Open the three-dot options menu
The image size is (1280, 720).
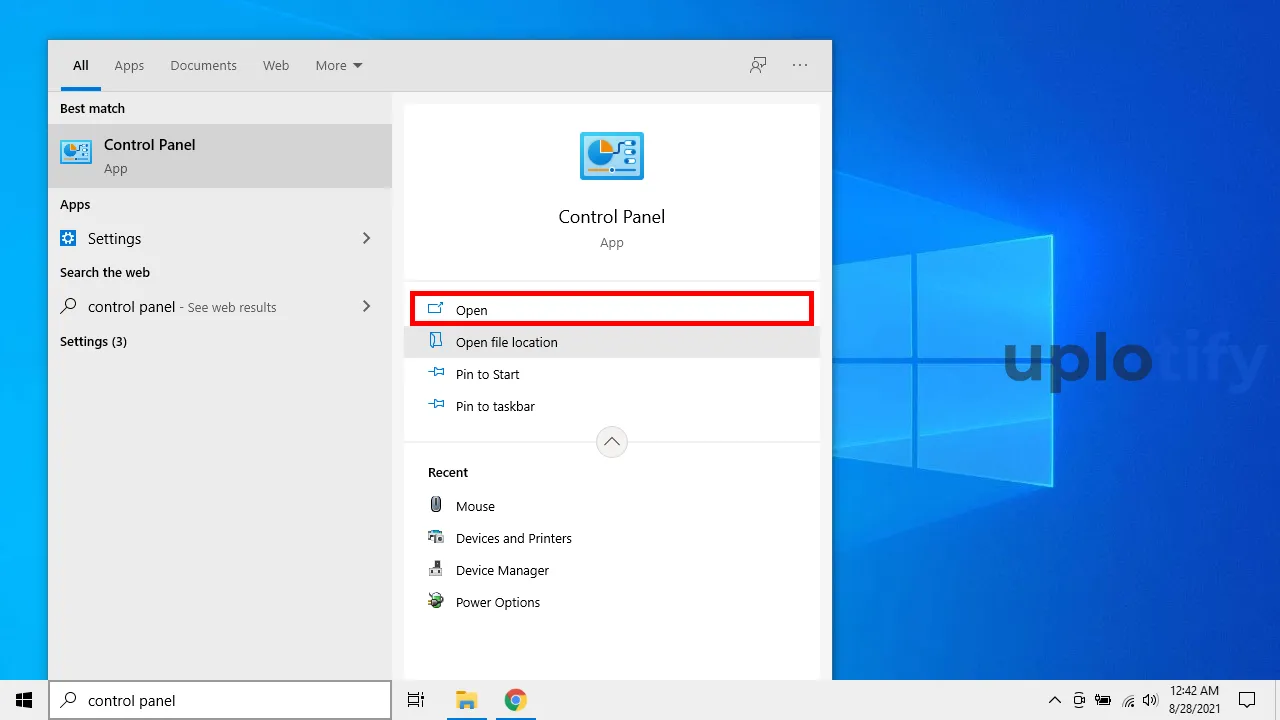tap(800, 65)
